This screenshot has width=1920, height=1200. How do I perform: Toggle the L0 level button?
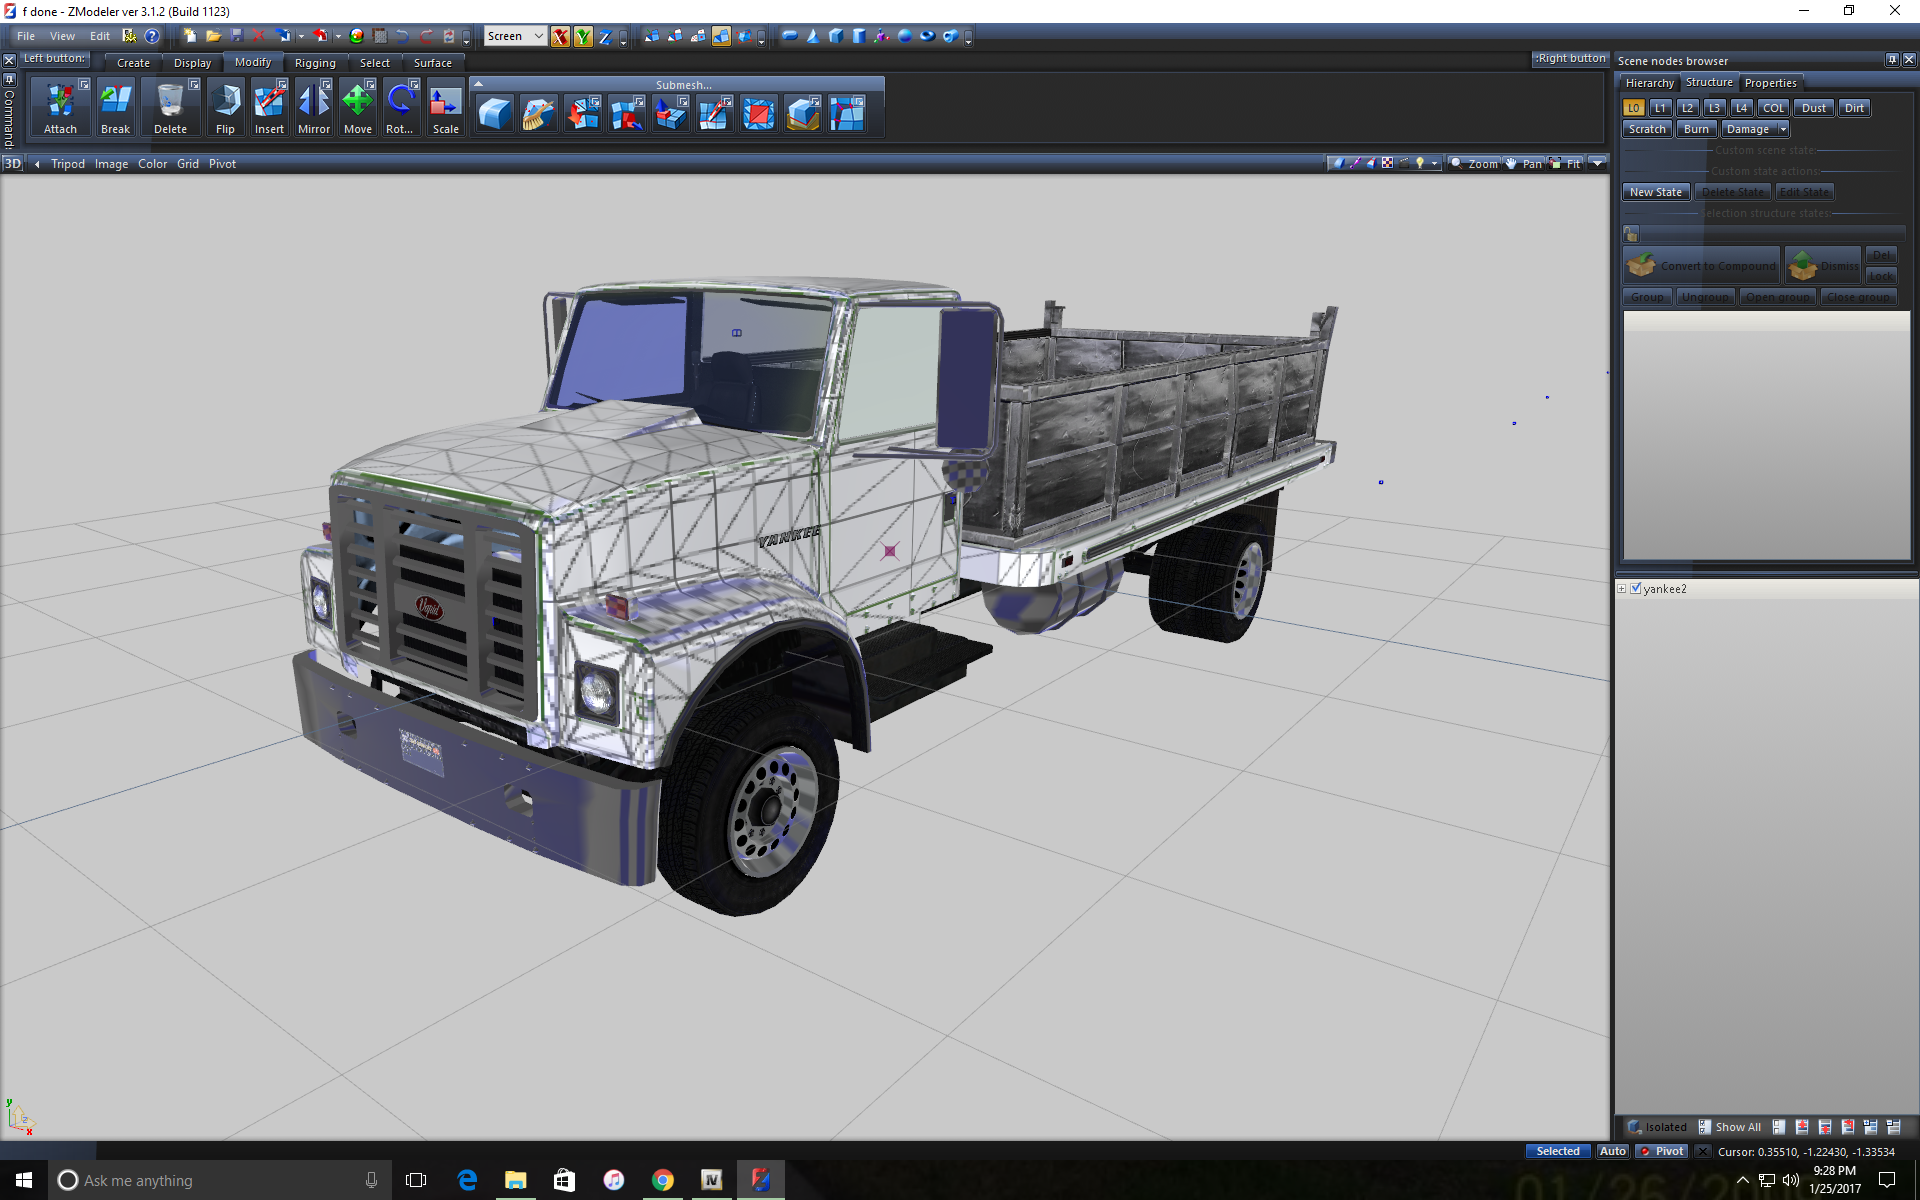coord(1633,108)
